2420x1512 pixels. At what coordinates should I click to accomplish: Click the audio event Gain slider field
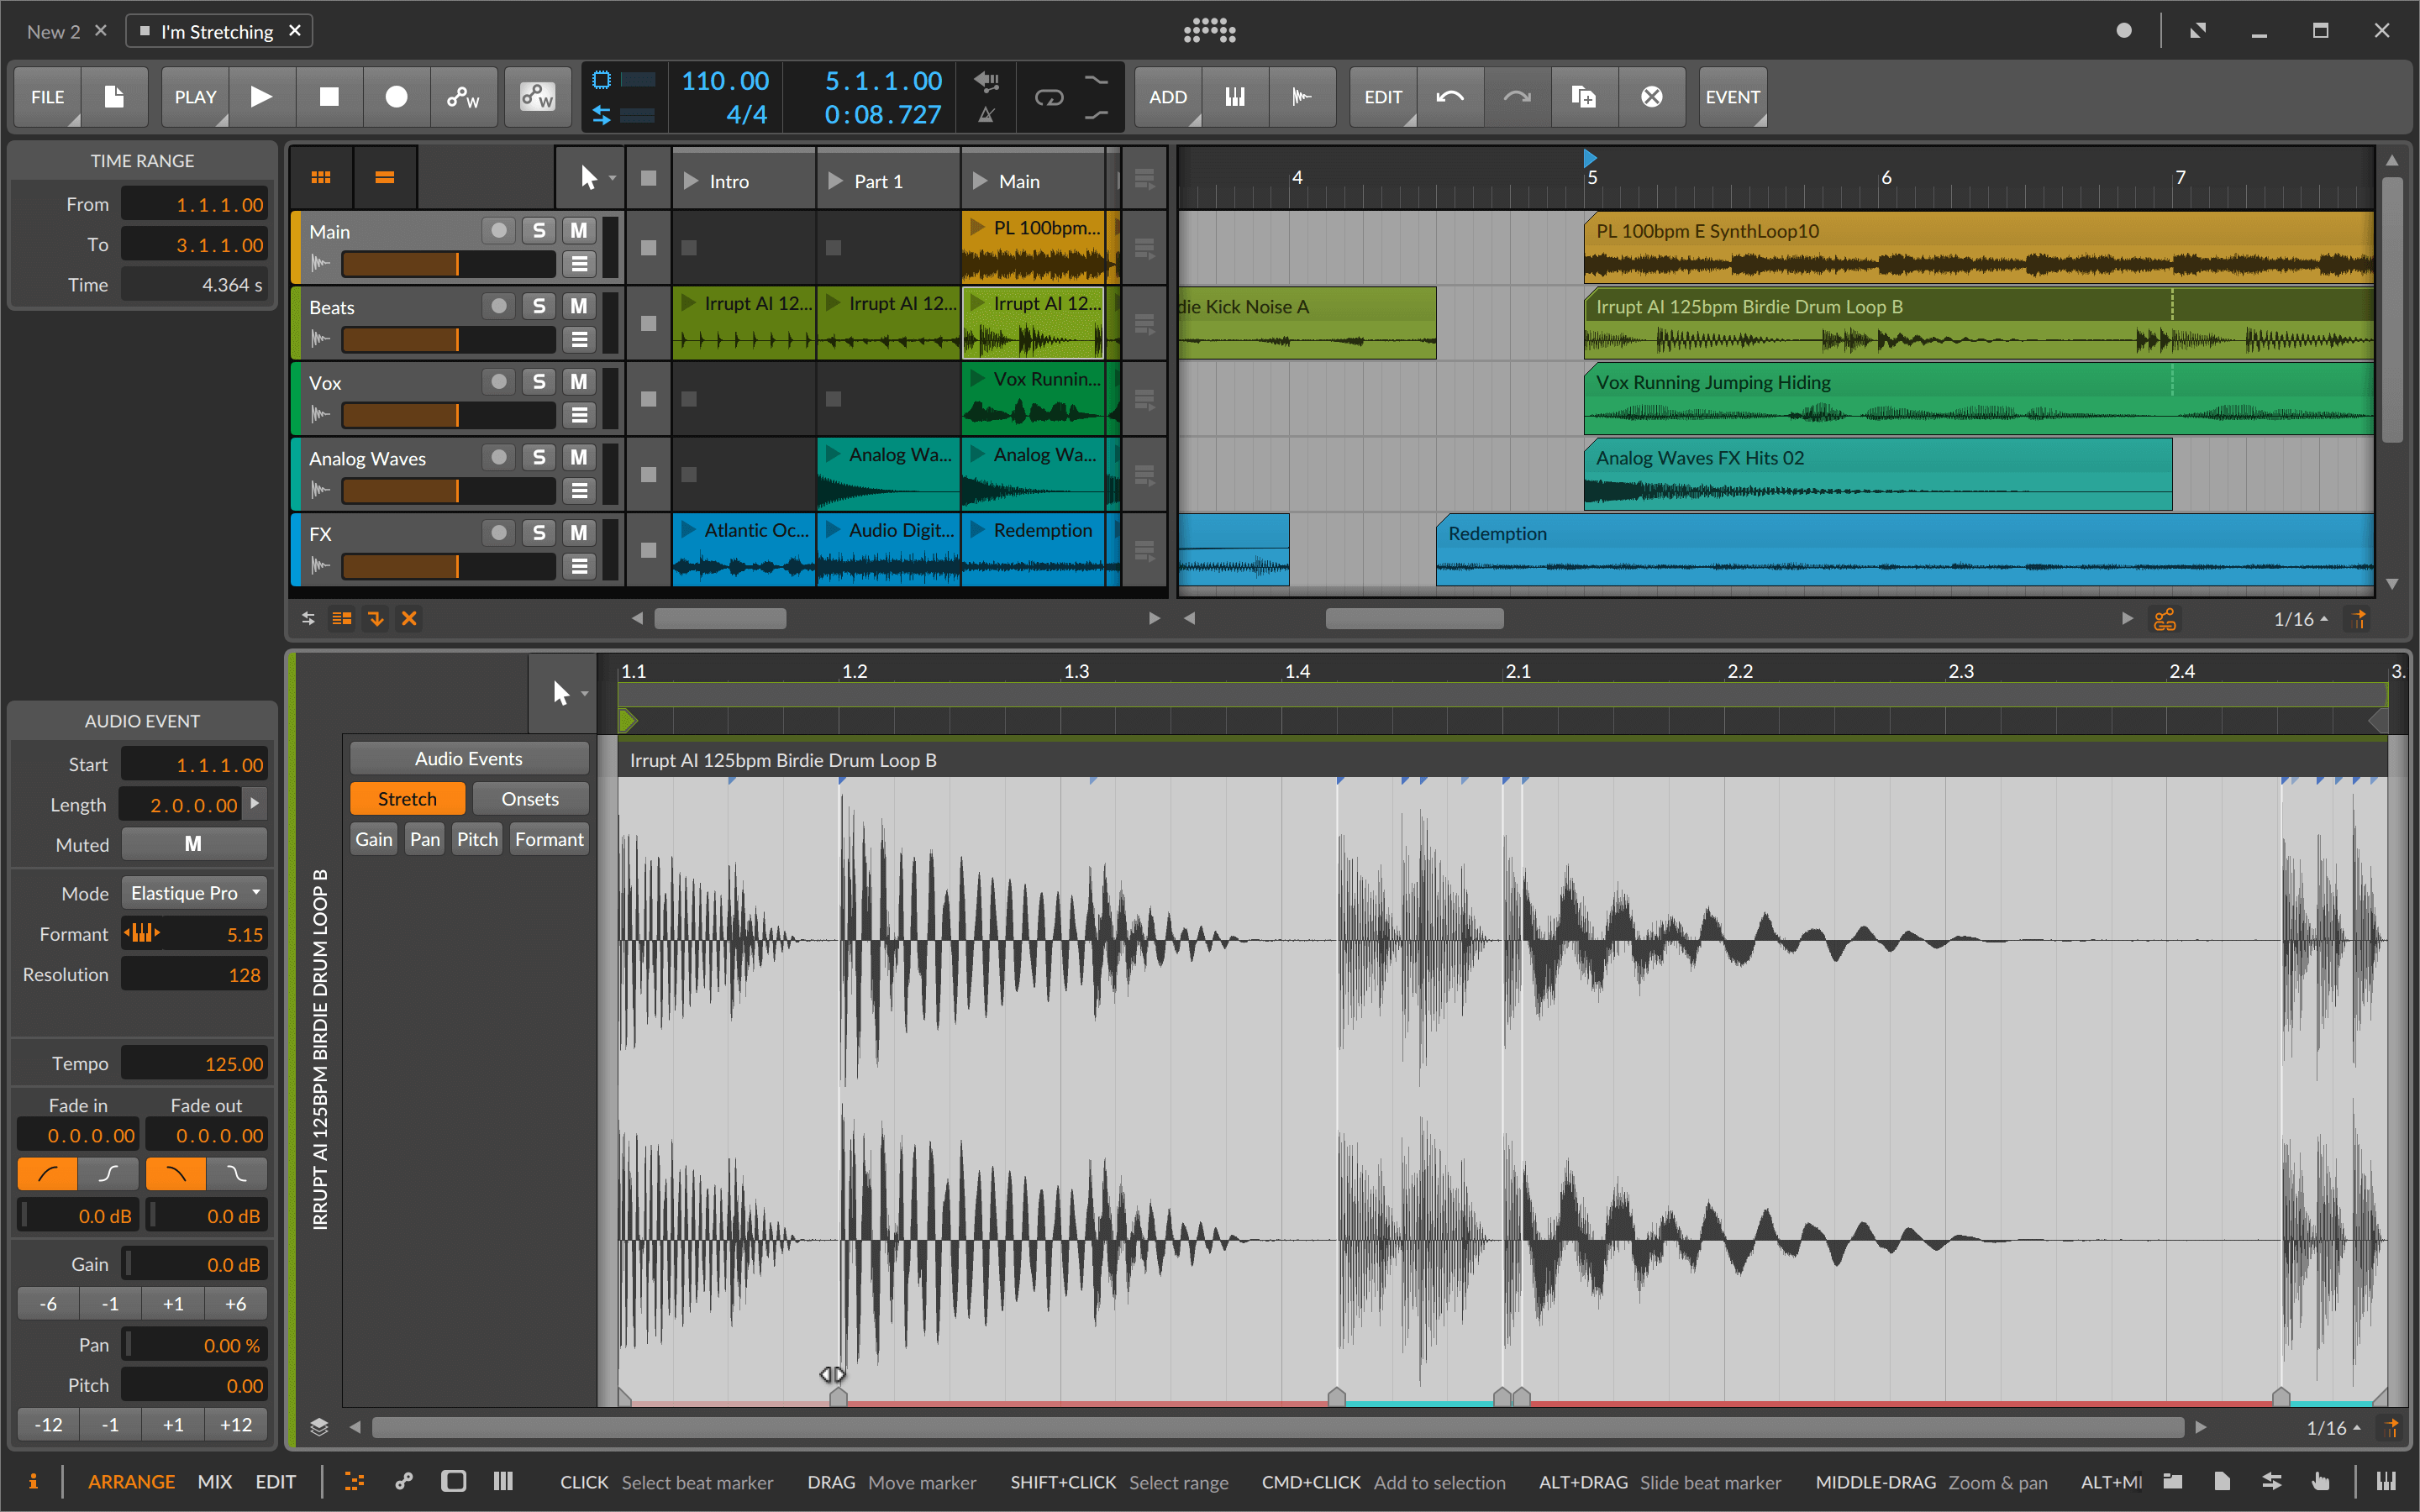(195, 1264)
